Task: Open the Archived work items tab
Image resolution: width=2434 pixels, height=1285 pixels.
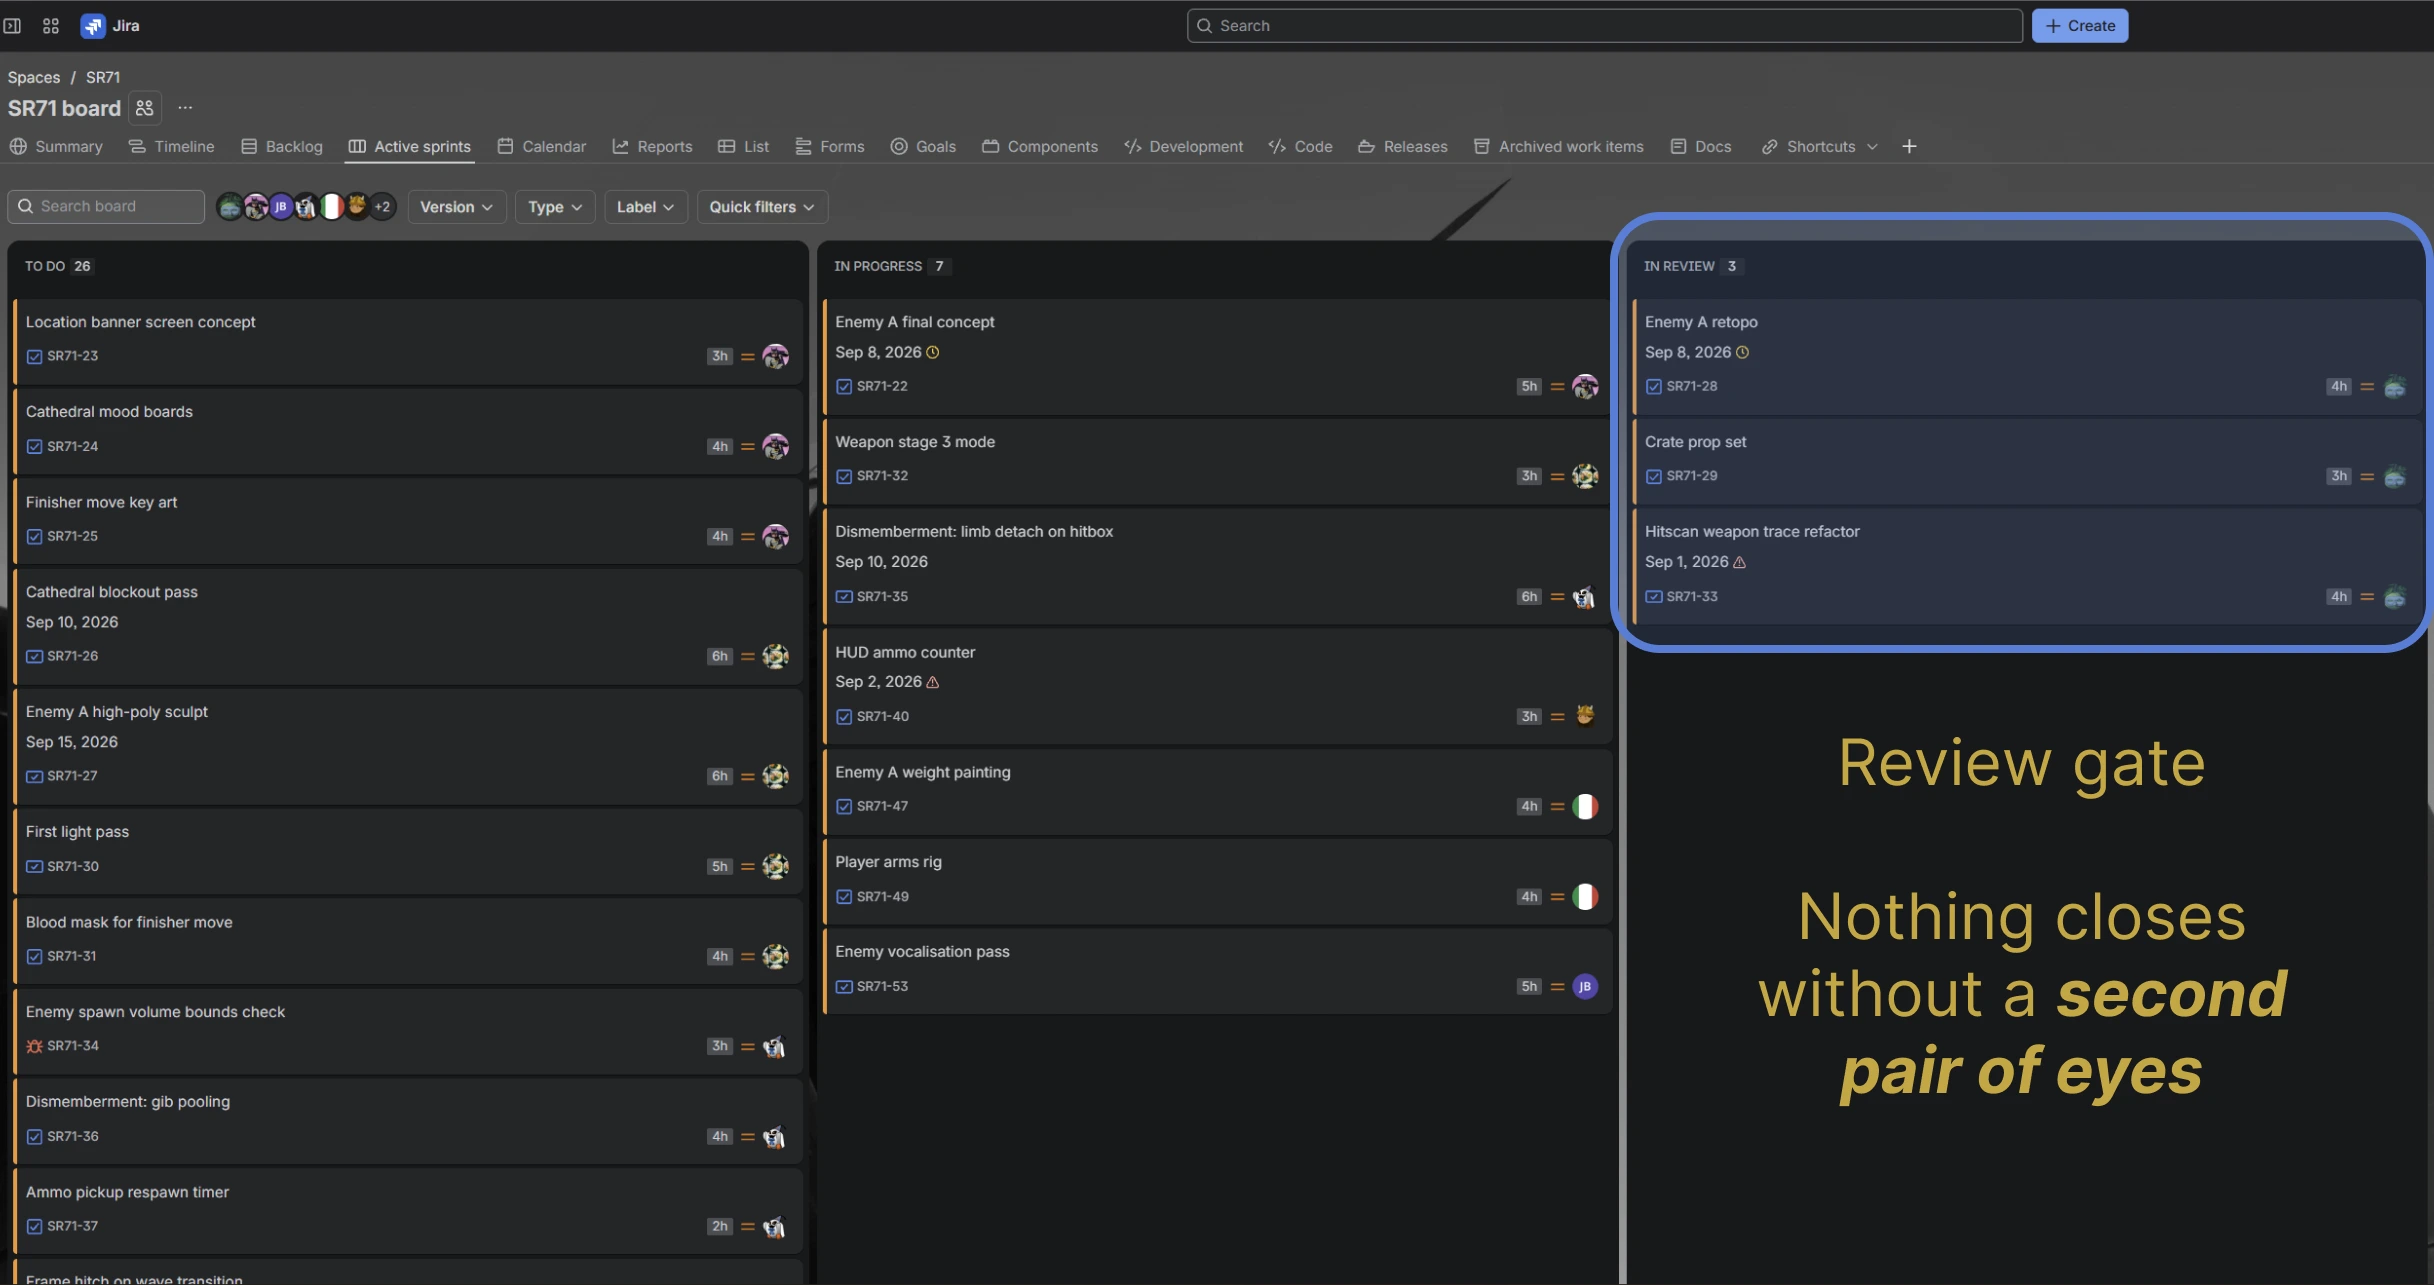Action: point(1558,146)
